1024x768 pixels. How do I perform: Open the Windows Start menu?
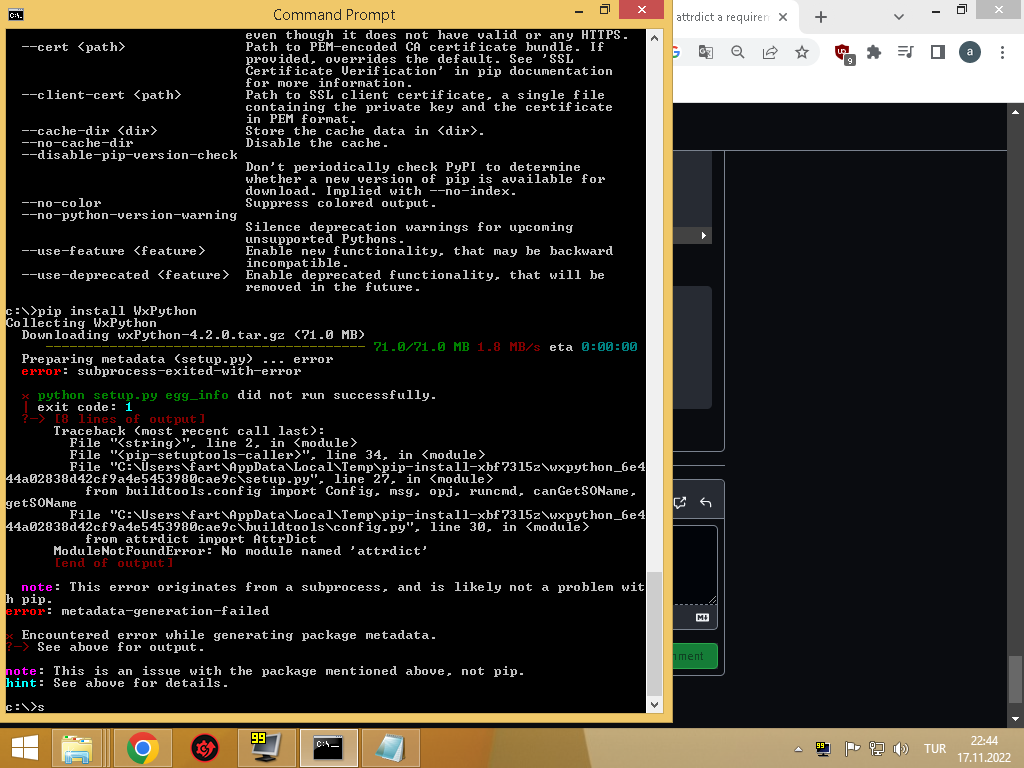pos(22,747)
